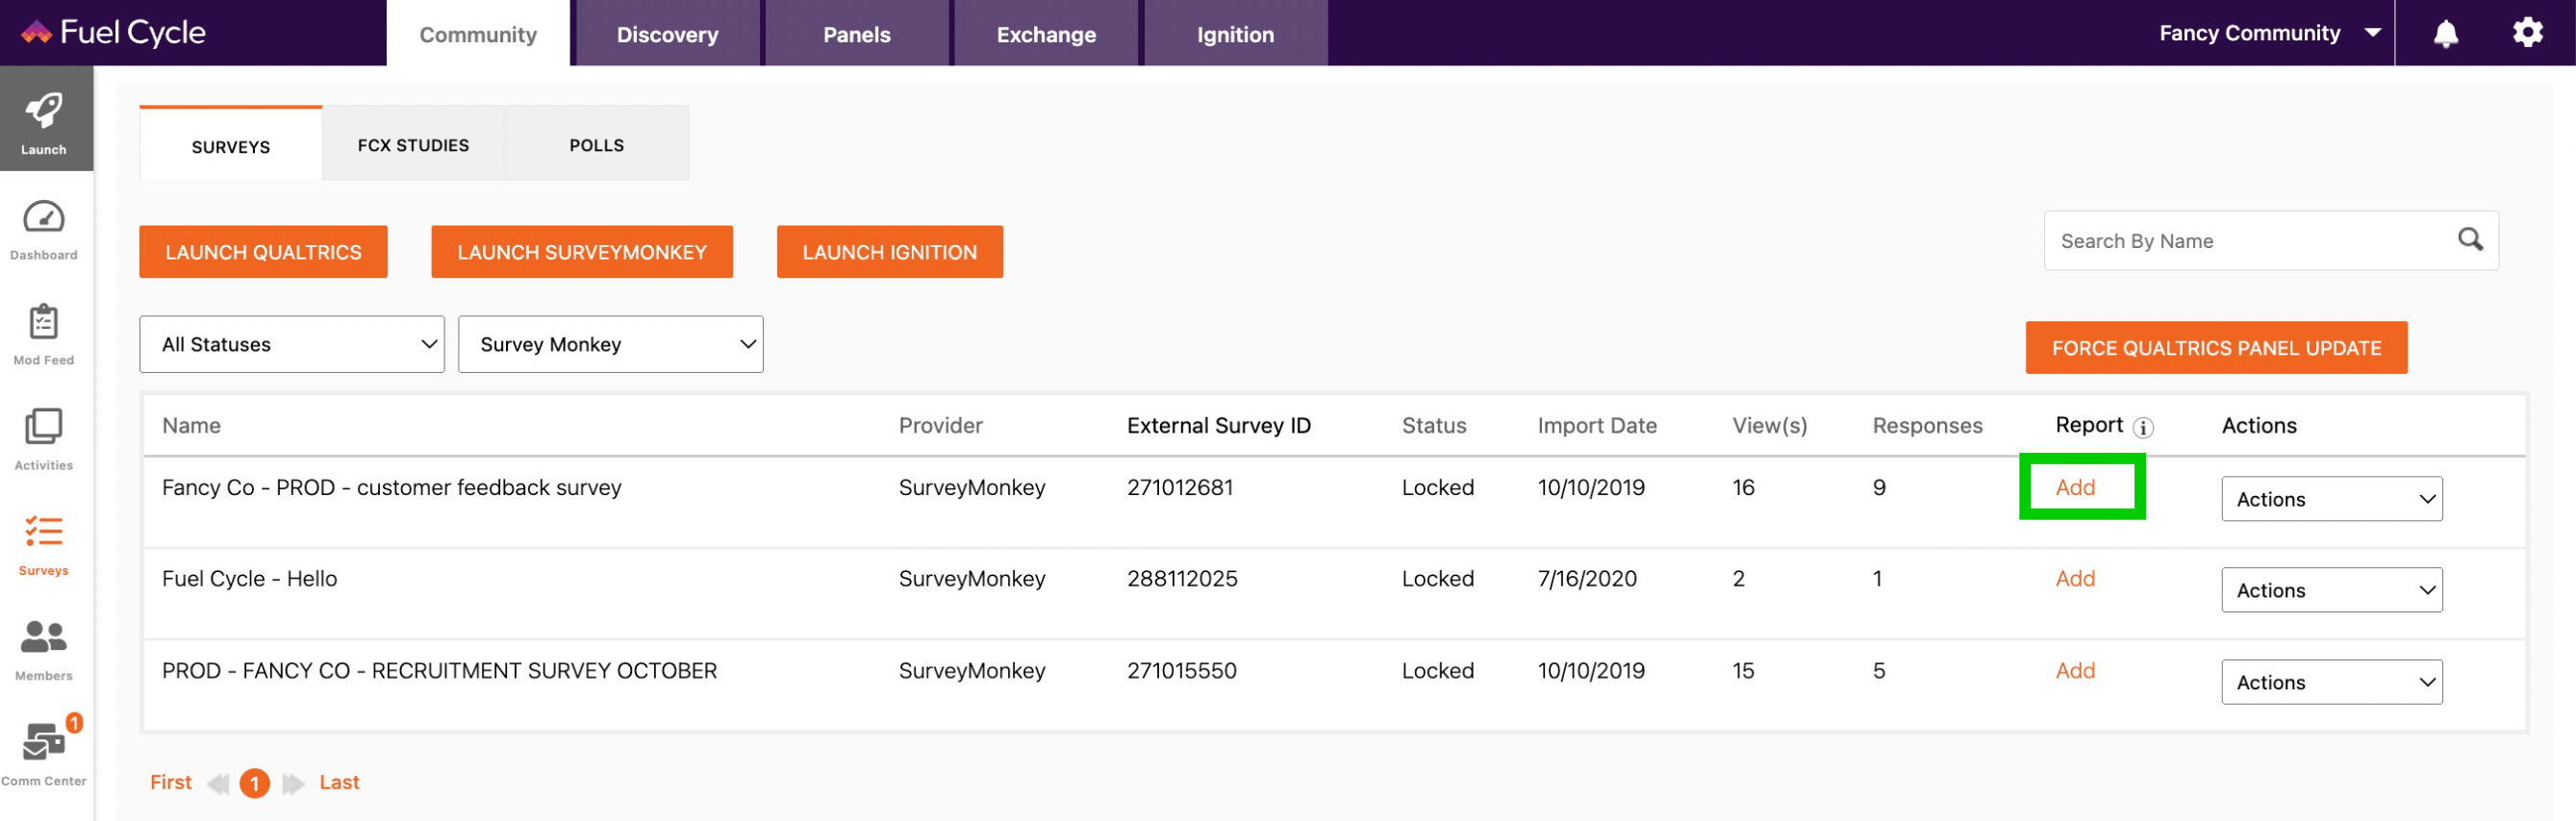Sort by the Status column header

[1433, 425]
